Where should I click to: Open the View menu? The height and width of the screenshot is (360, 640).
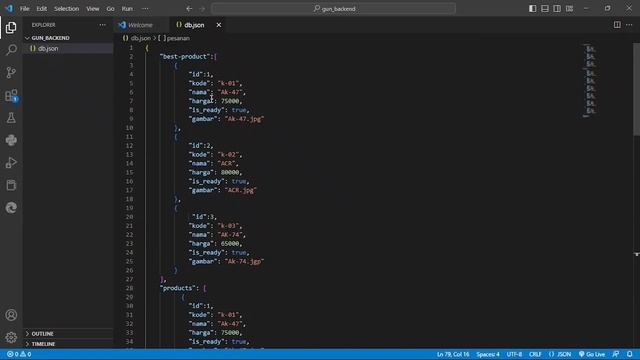[x=93, y=9]
